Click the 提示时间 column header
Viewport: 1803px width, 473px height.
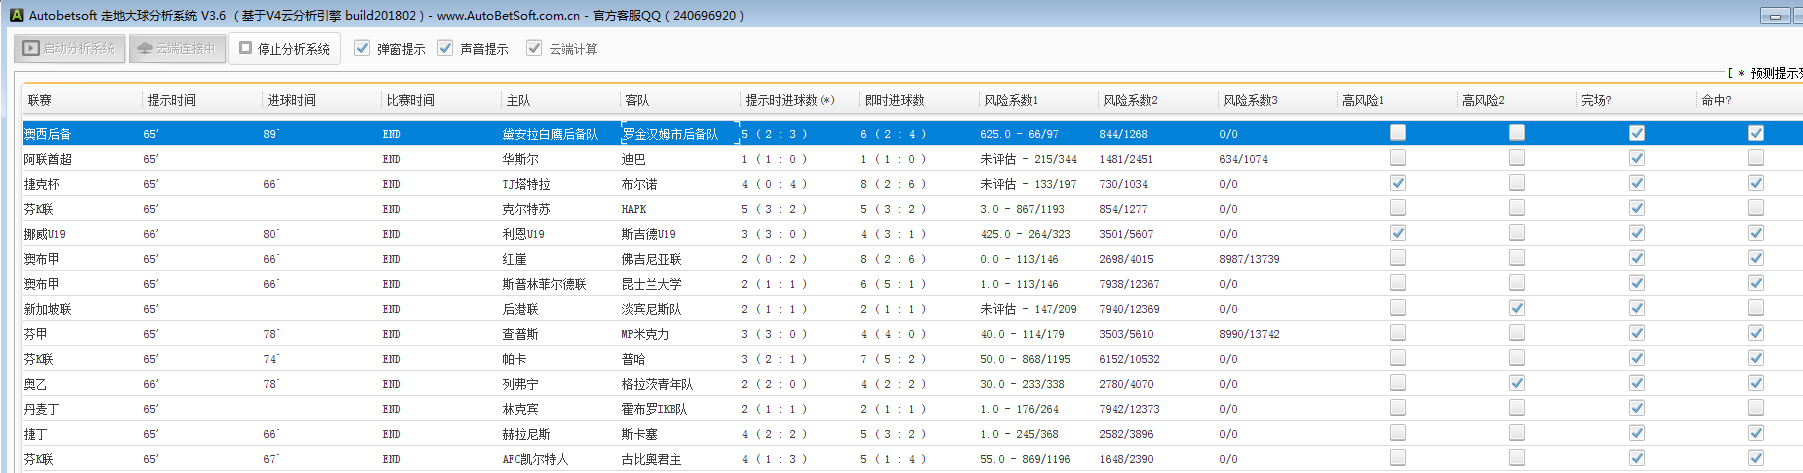point(172,100)
